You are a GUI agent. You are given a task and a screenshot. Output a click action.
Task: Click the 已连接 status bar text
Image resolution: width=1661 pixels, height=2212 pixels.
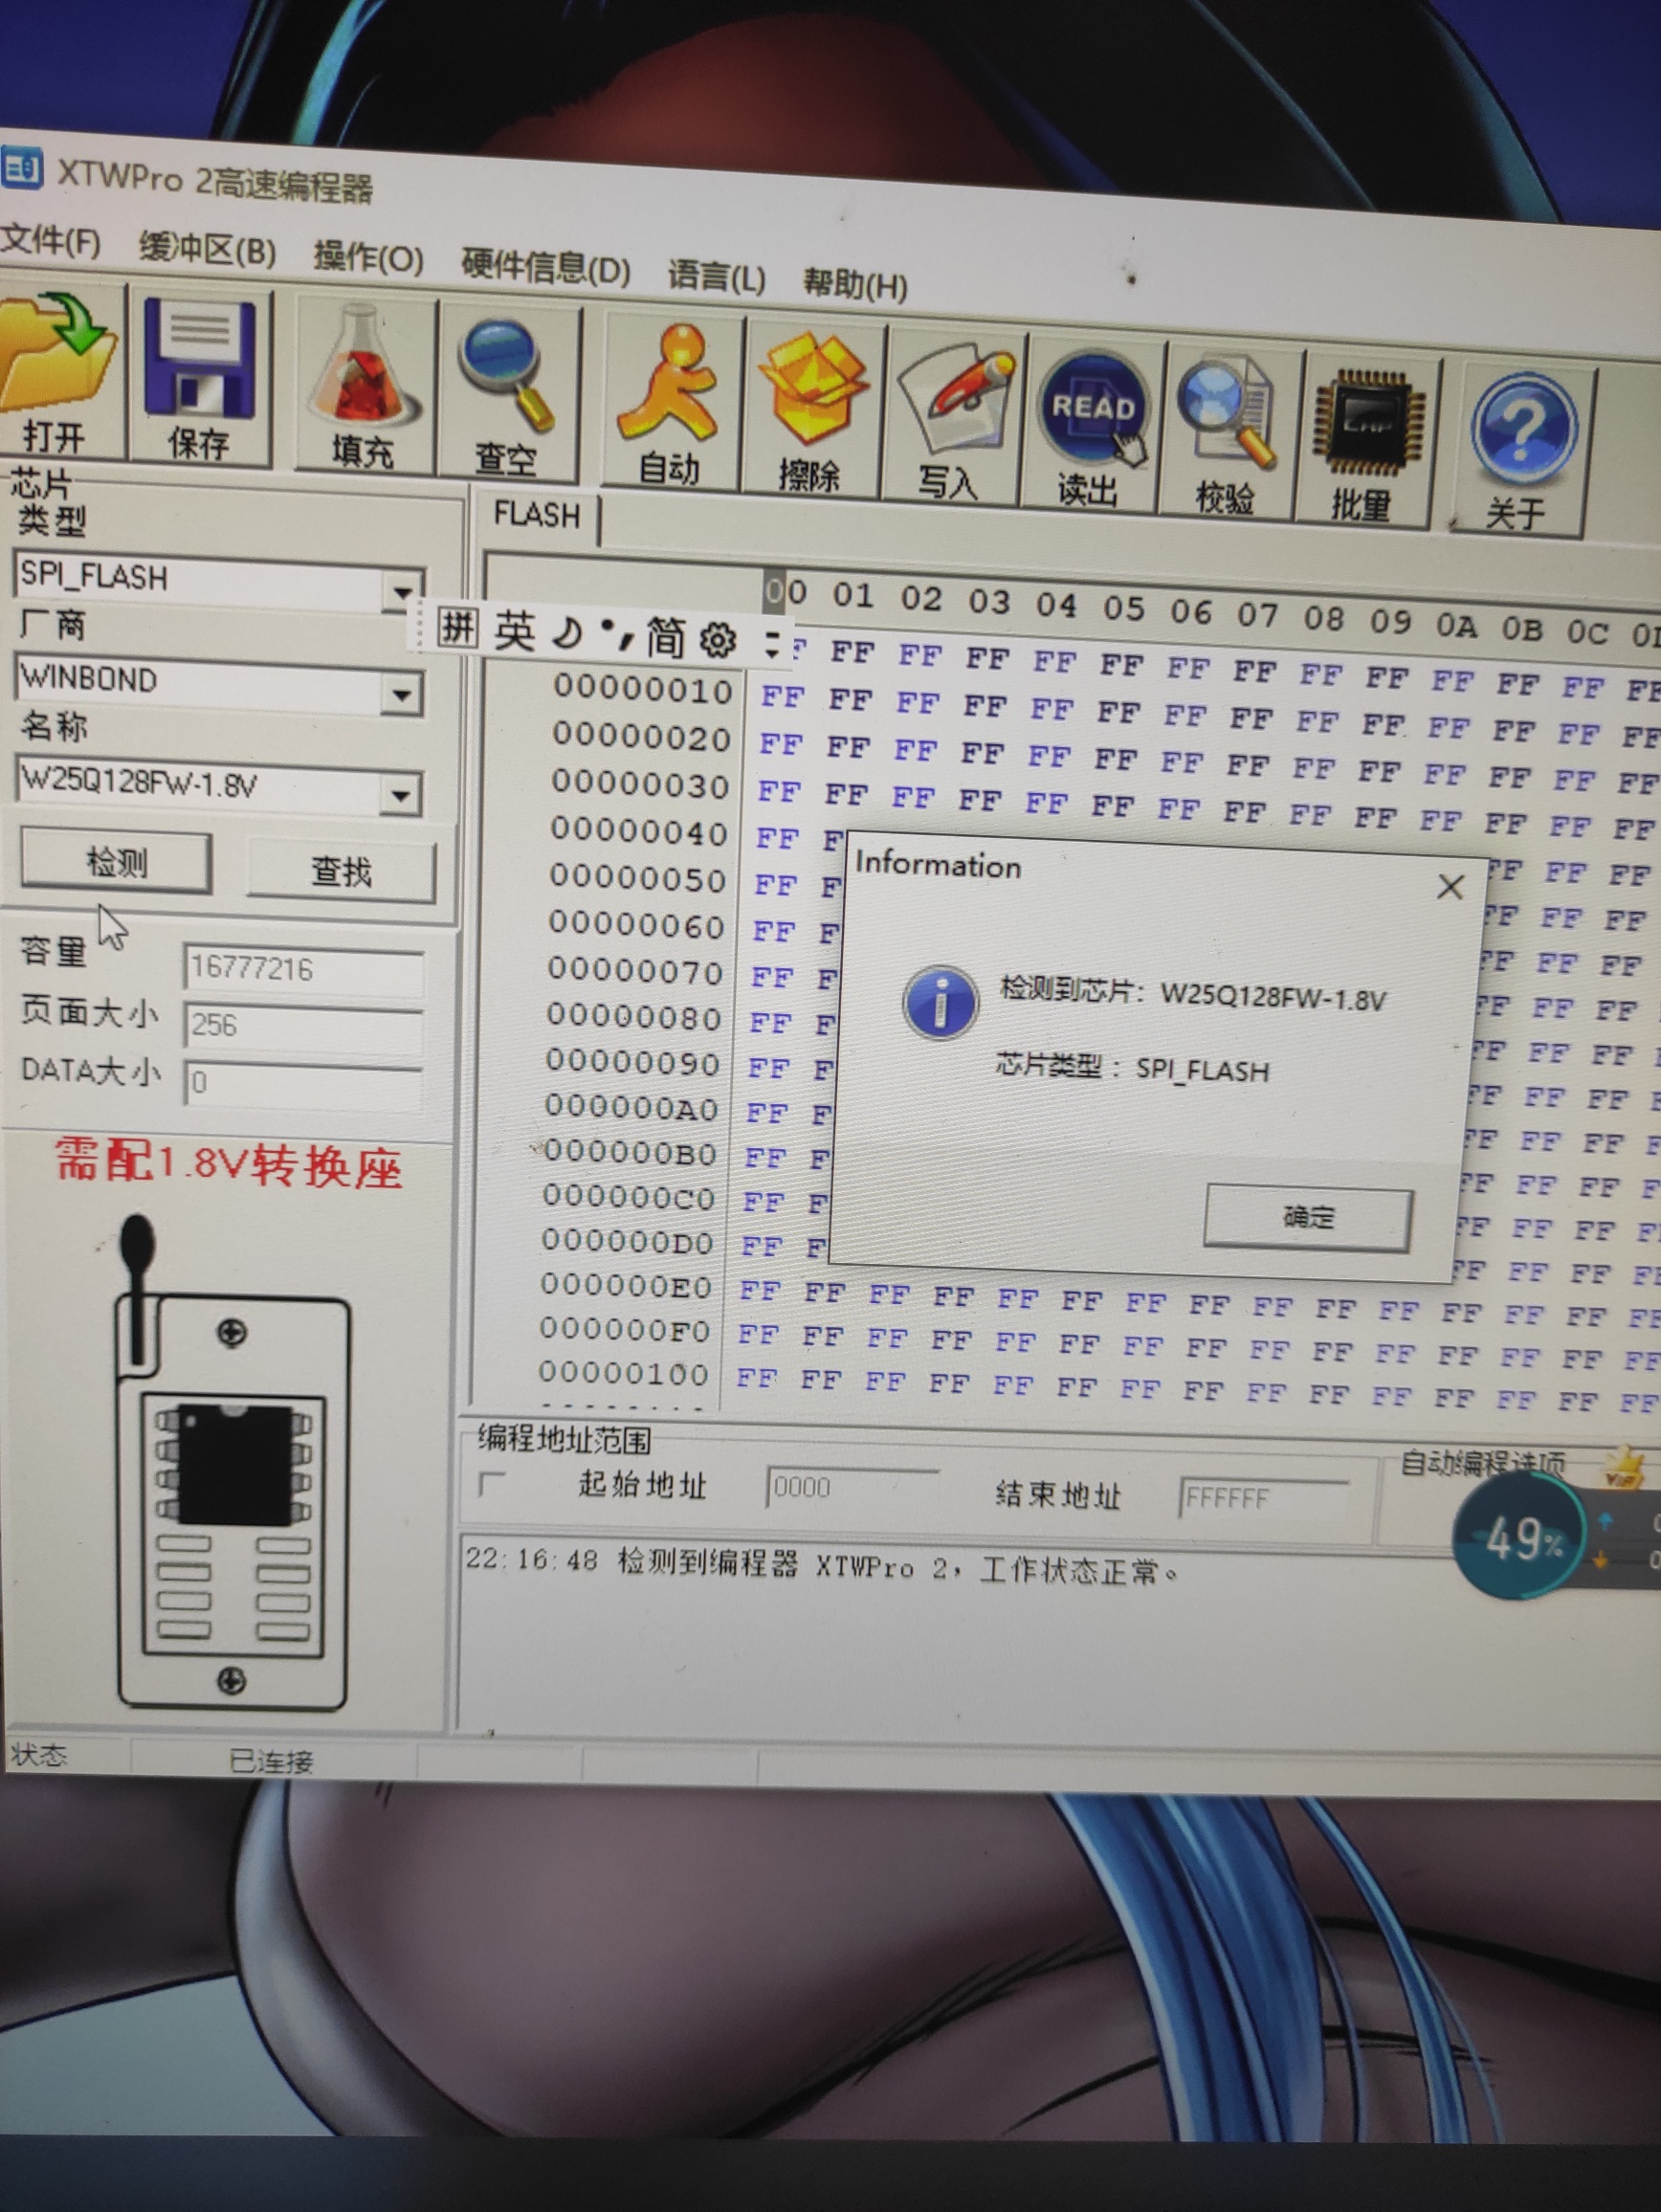click(271, 1760)
